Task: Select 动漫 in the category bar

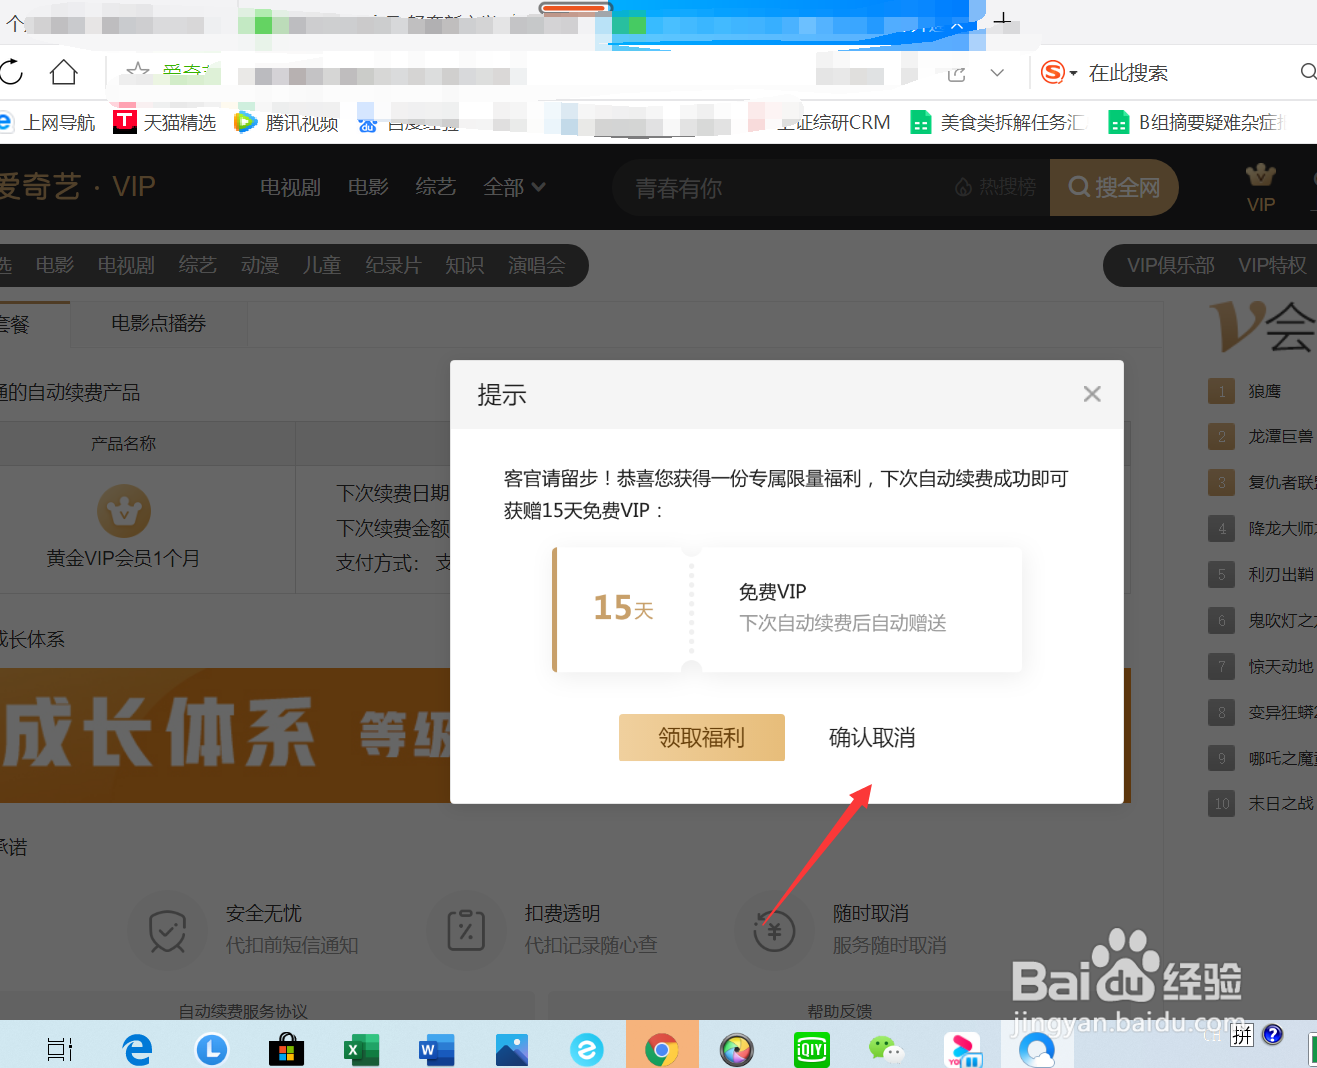Action: 260,265
